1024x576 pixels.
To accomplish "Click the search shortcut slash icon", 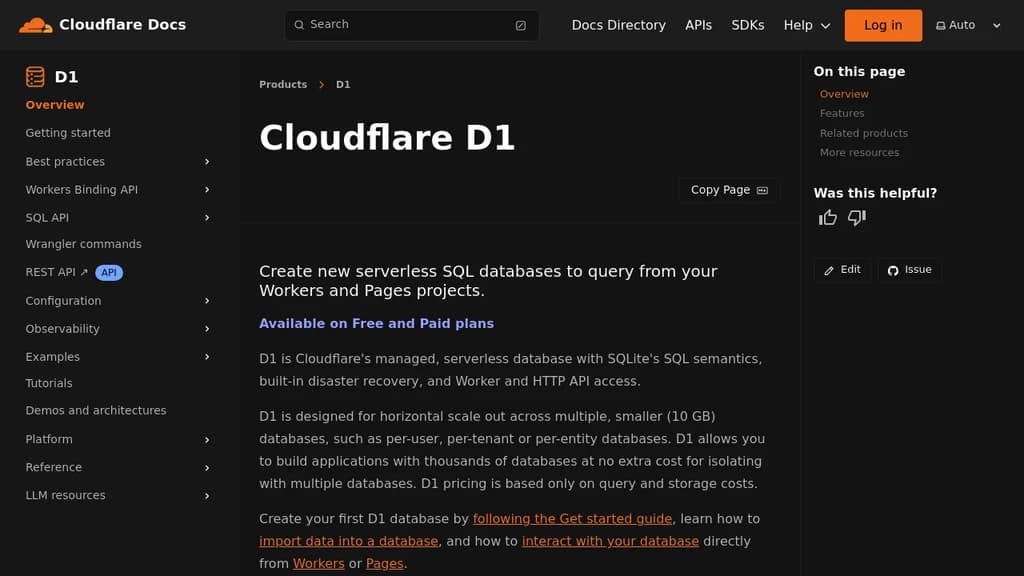I will (x=520, y=25).
